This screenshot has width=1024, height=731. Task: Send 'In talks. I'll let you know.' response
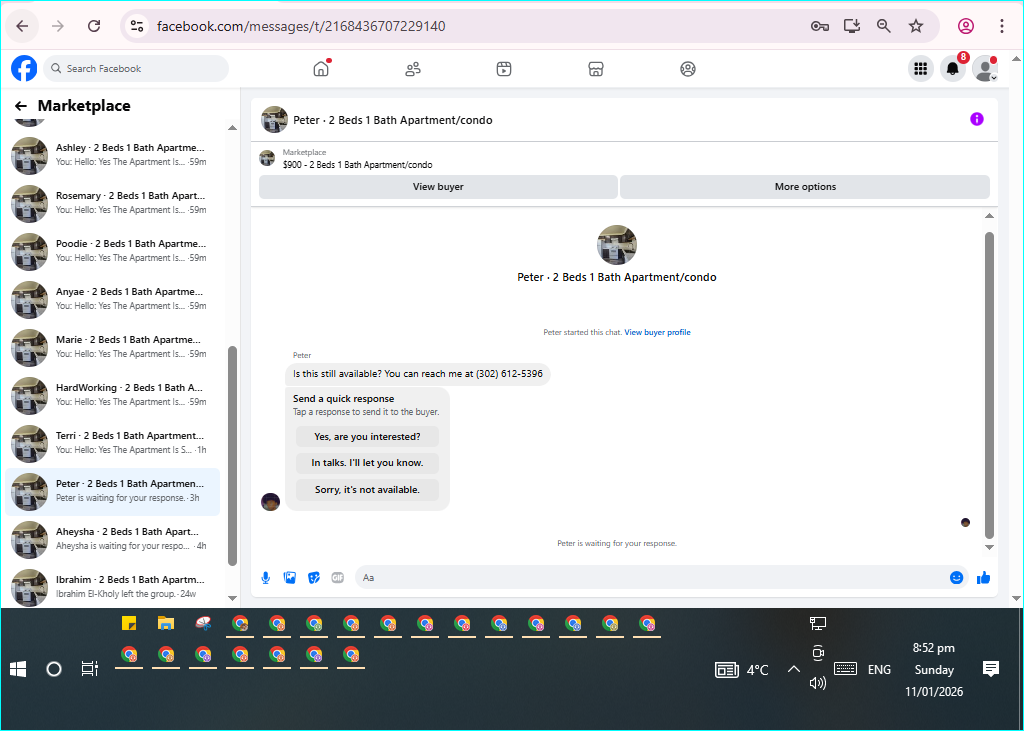367,463
